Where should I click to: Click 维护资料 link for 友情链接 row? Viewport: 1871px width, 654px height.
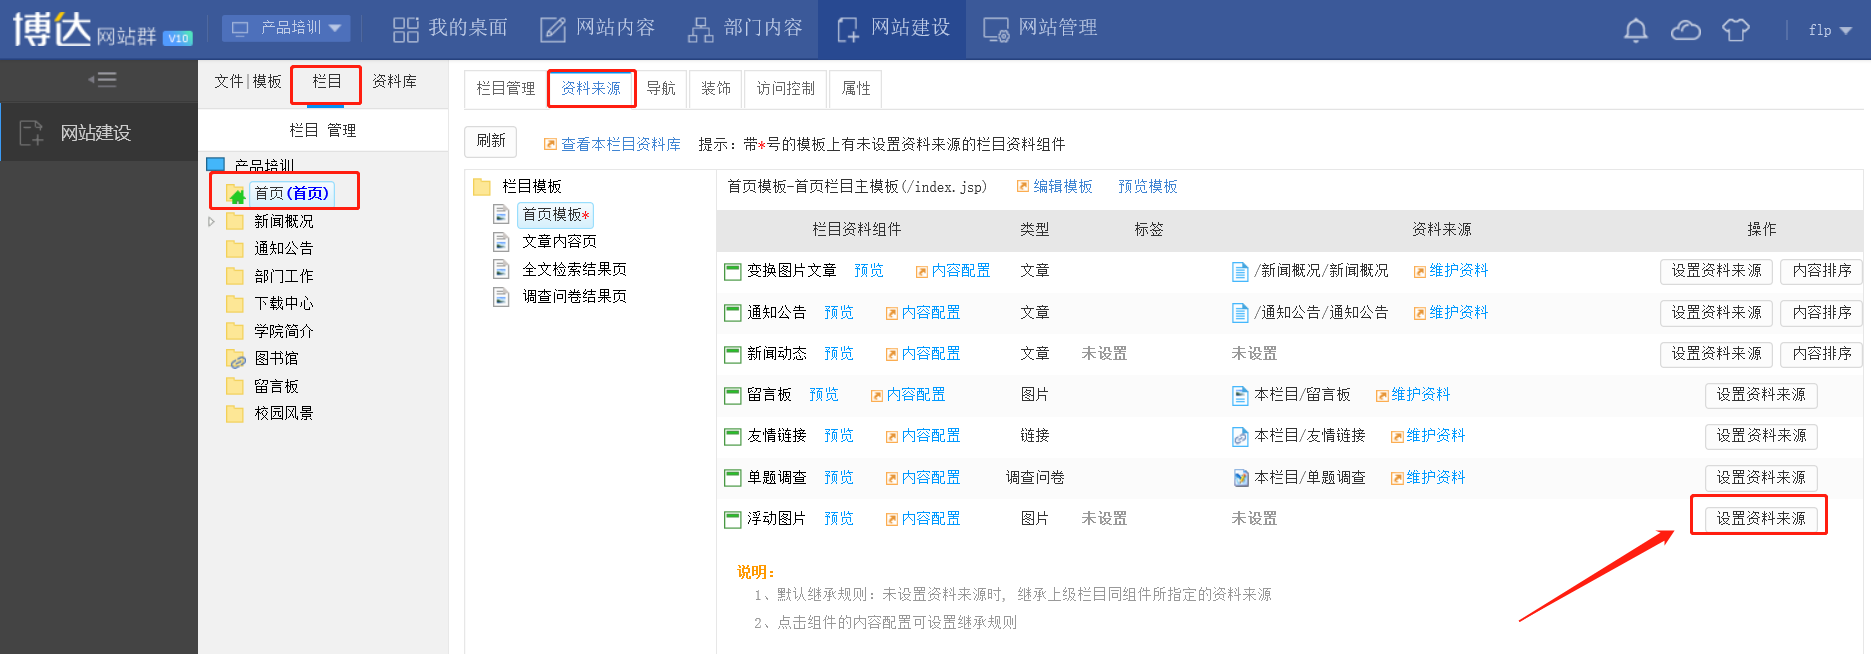[1435, 436]
